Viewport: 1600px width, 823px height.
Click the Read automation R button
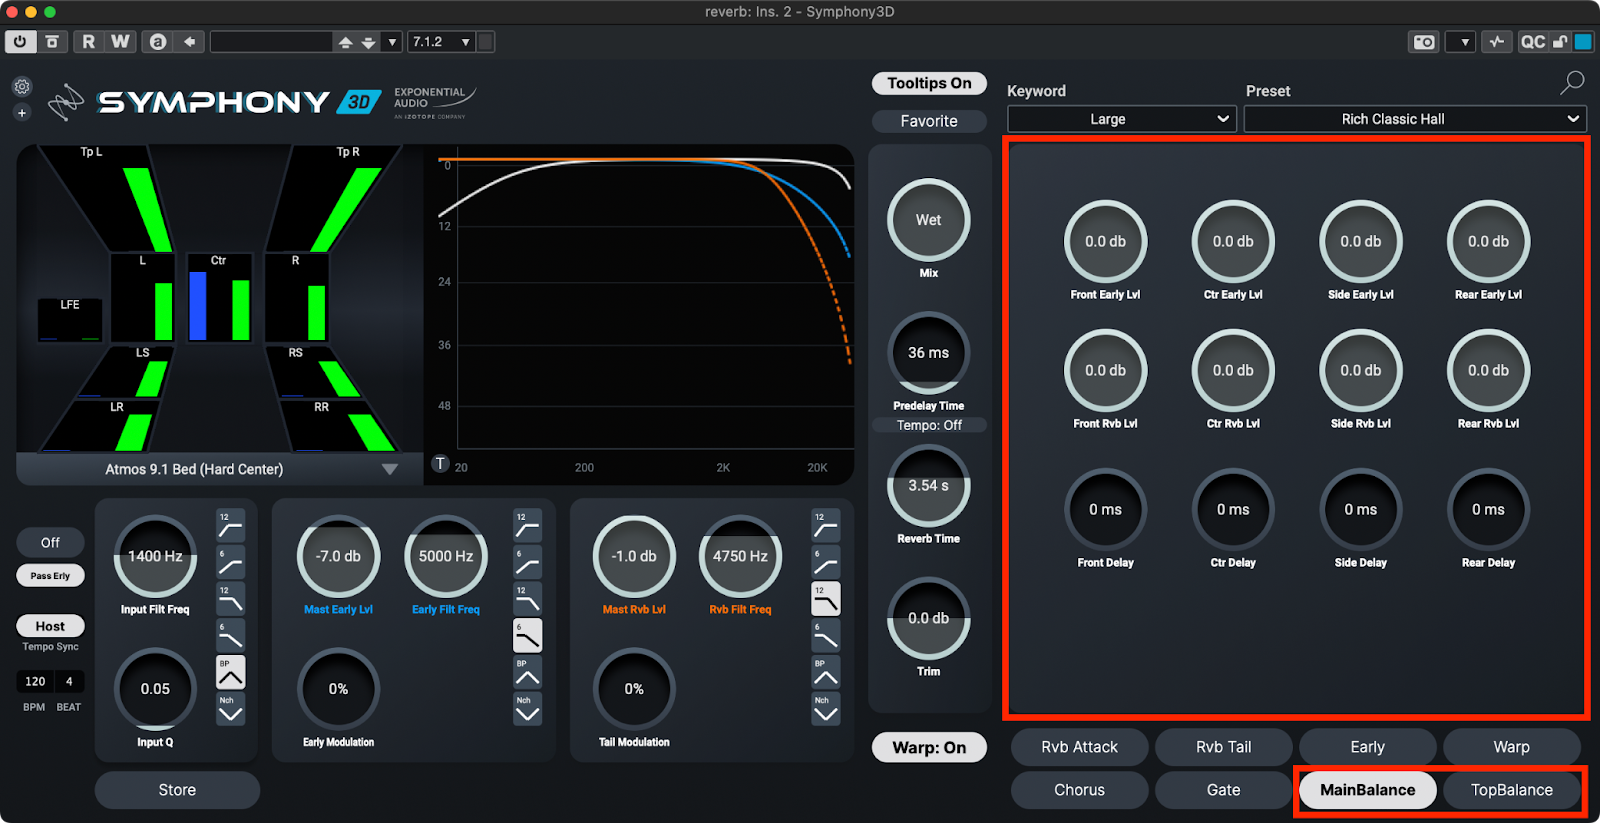(89, 42)
